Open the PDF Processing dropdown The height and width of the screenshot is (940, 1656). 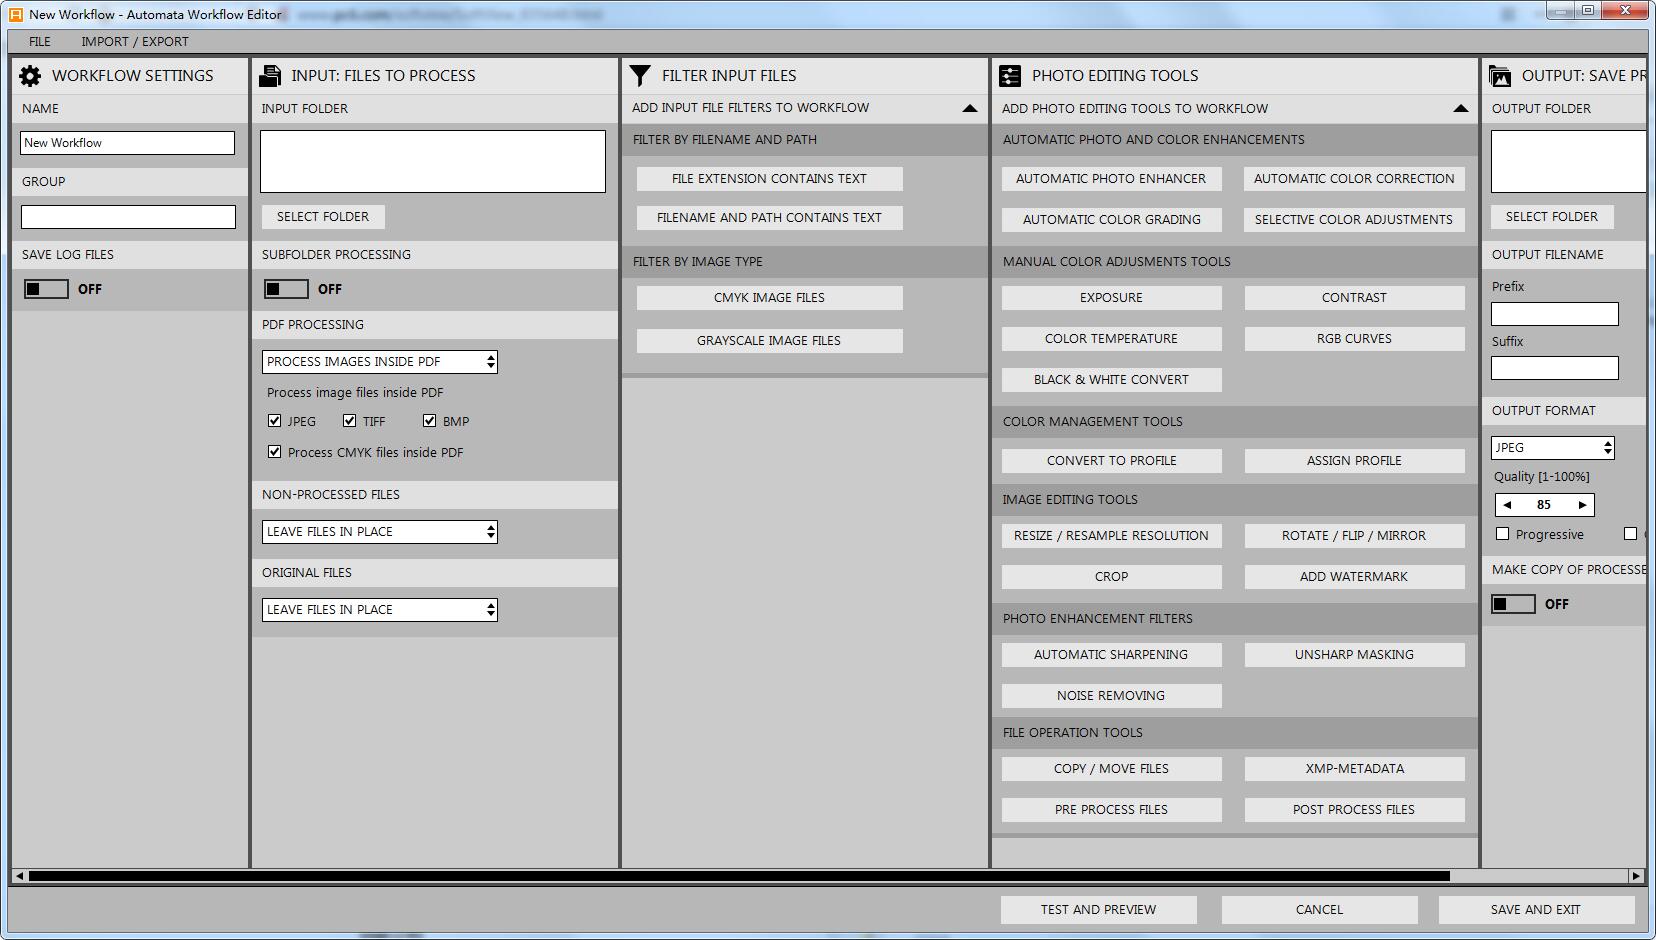click(379, 362)
